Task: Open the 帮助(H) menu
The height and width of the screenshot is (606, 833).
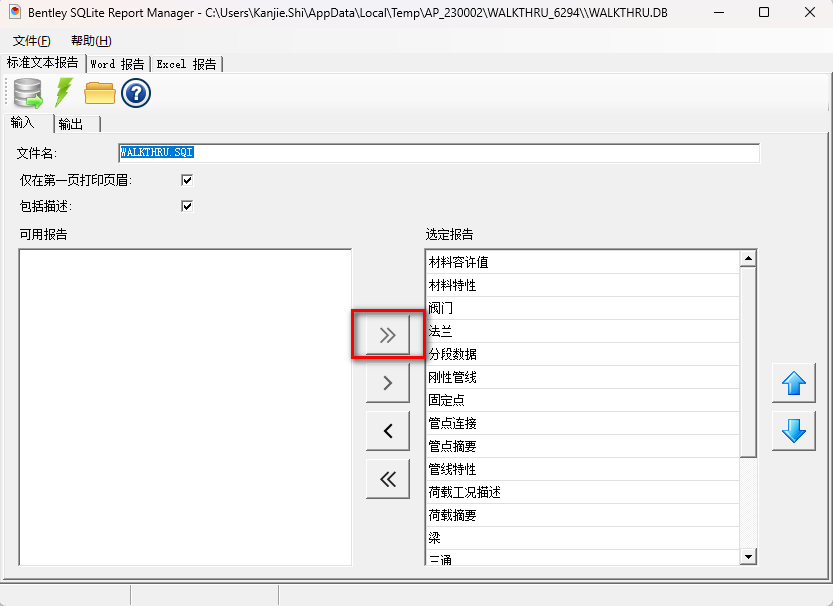Action: (91, 41)
